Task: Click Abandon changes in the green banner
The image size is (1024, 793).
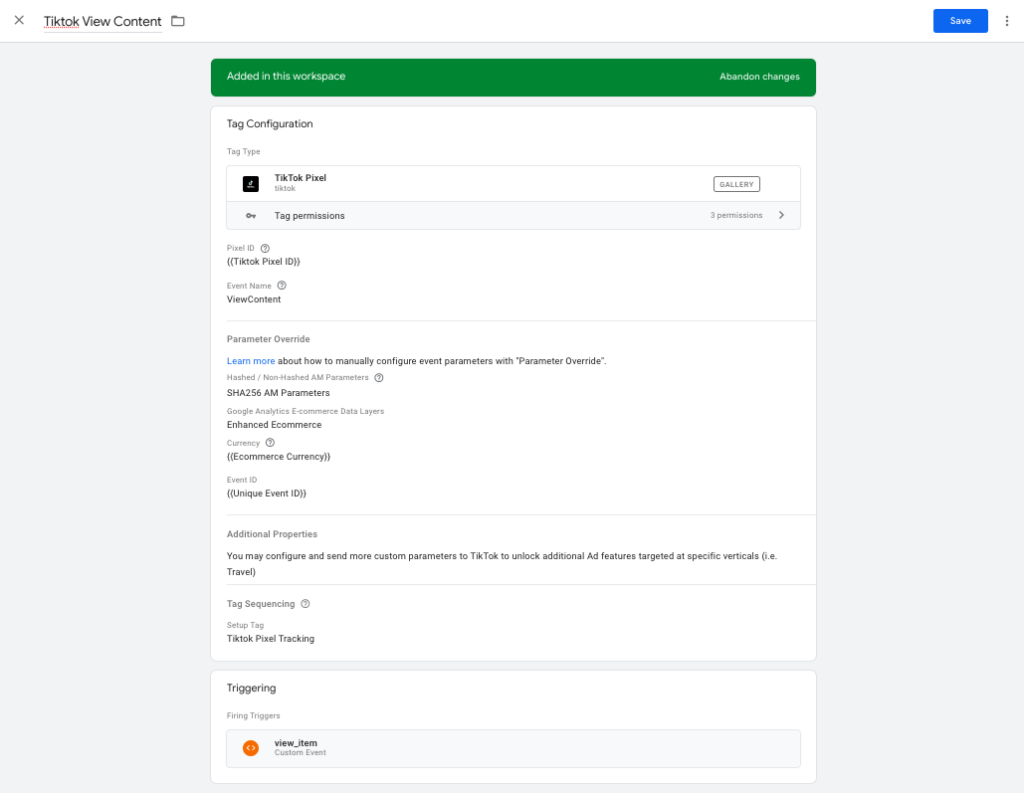Action: click(759, 77)
